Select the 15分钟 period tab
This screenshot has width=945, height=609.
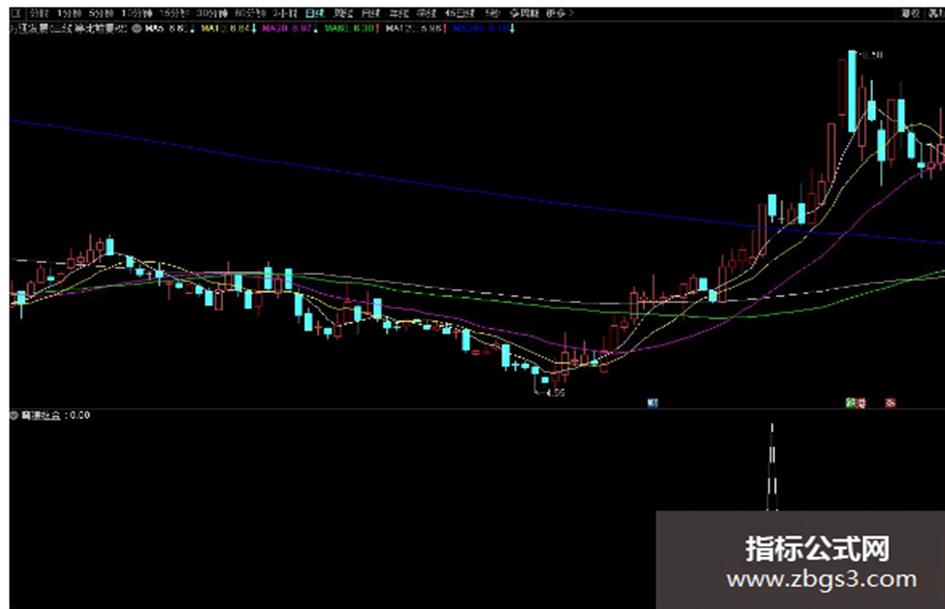point(174,13)
